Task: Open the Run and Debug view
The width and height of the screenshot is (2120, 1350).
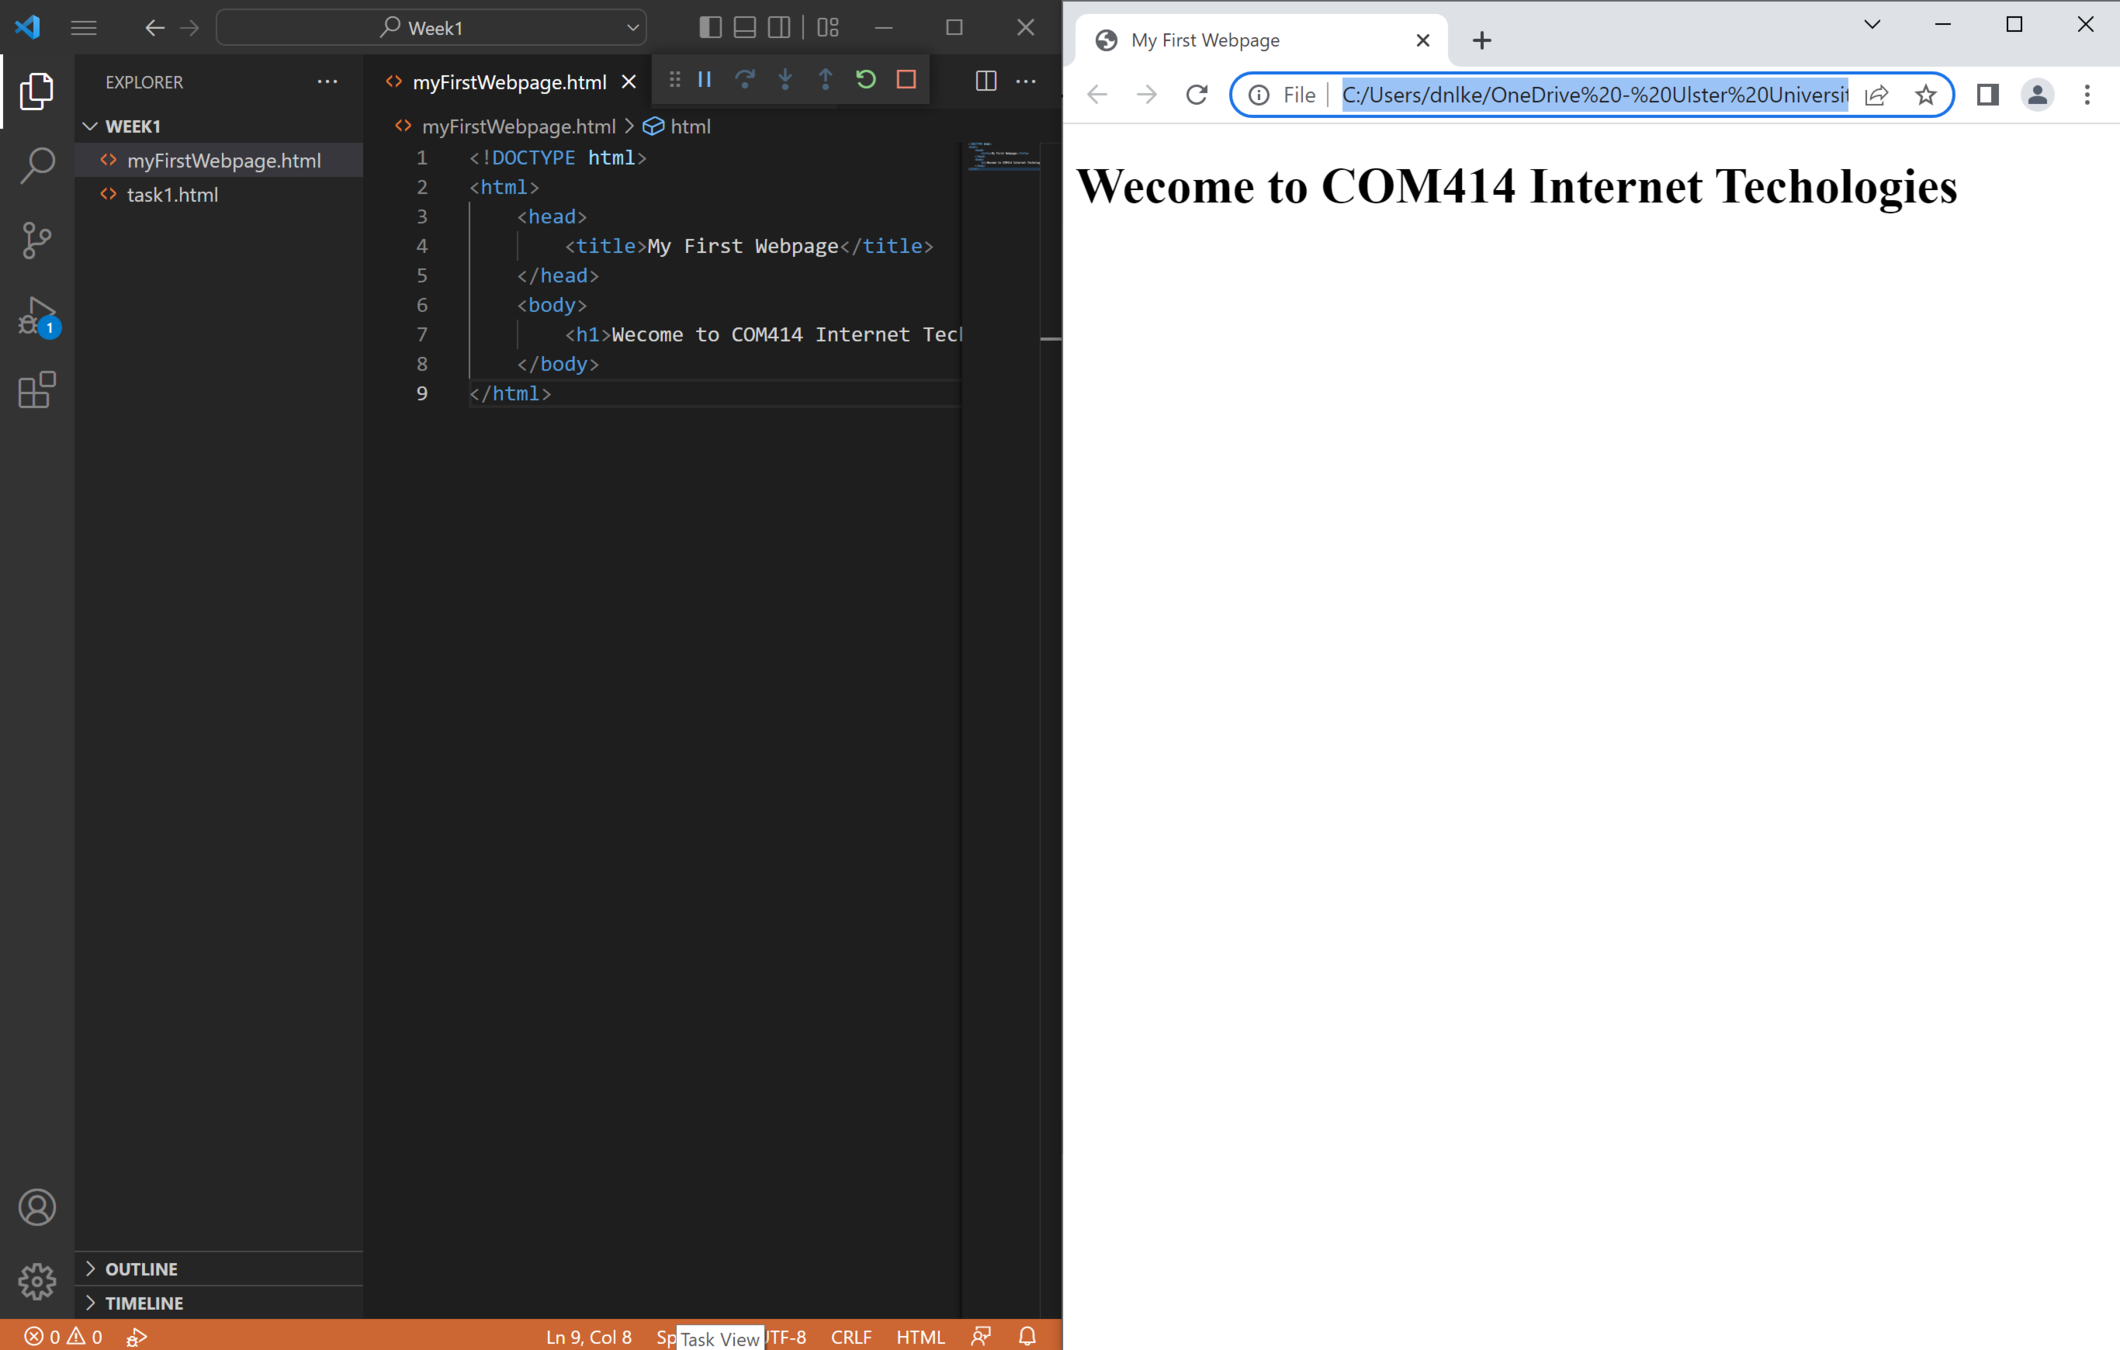Action: 37,316
